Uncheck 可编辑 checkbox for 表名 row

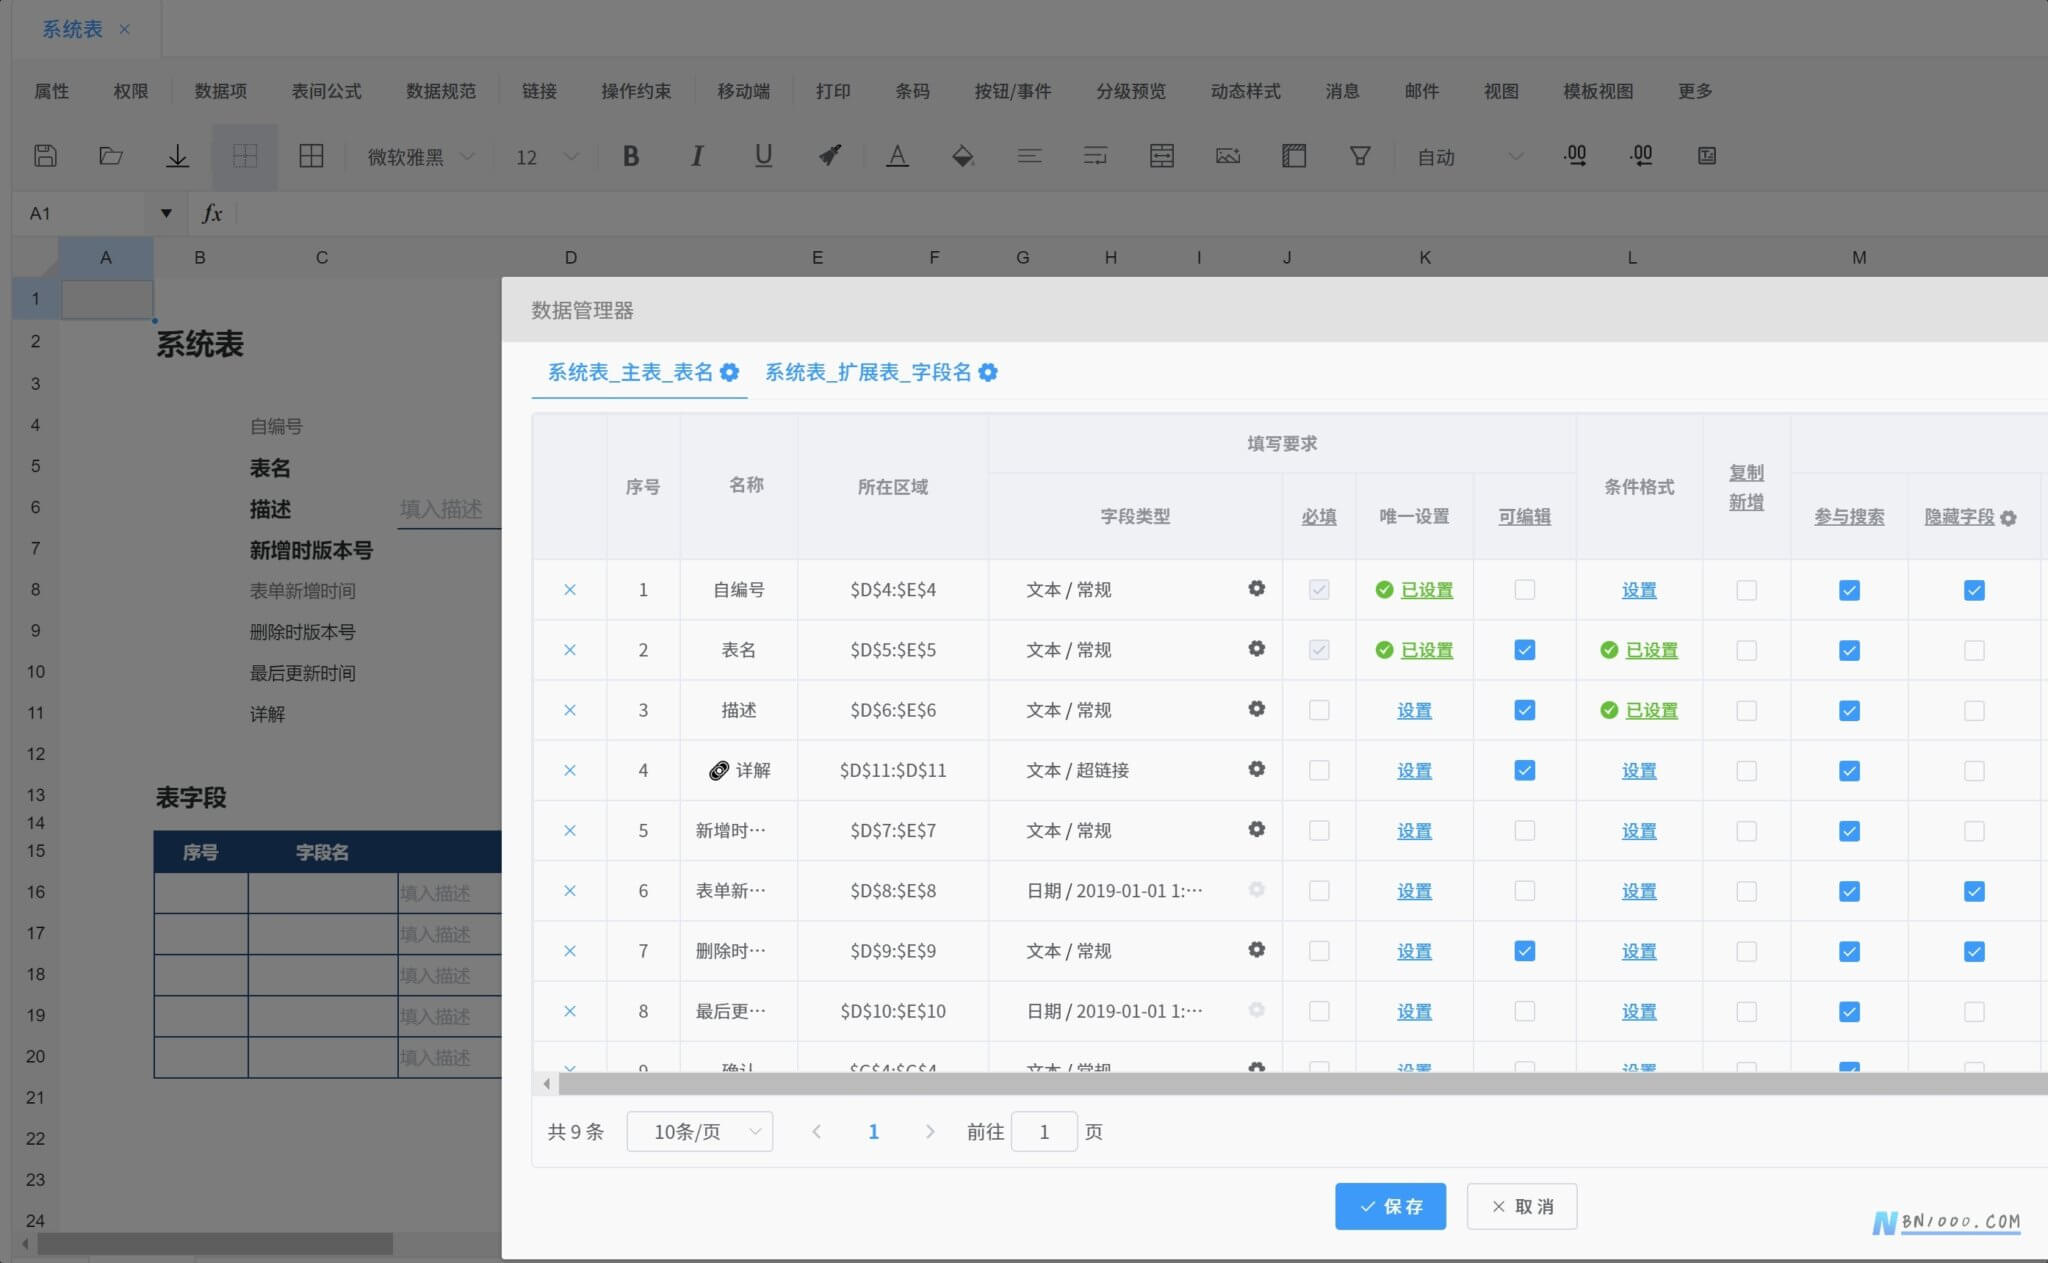coord(1524,650)
